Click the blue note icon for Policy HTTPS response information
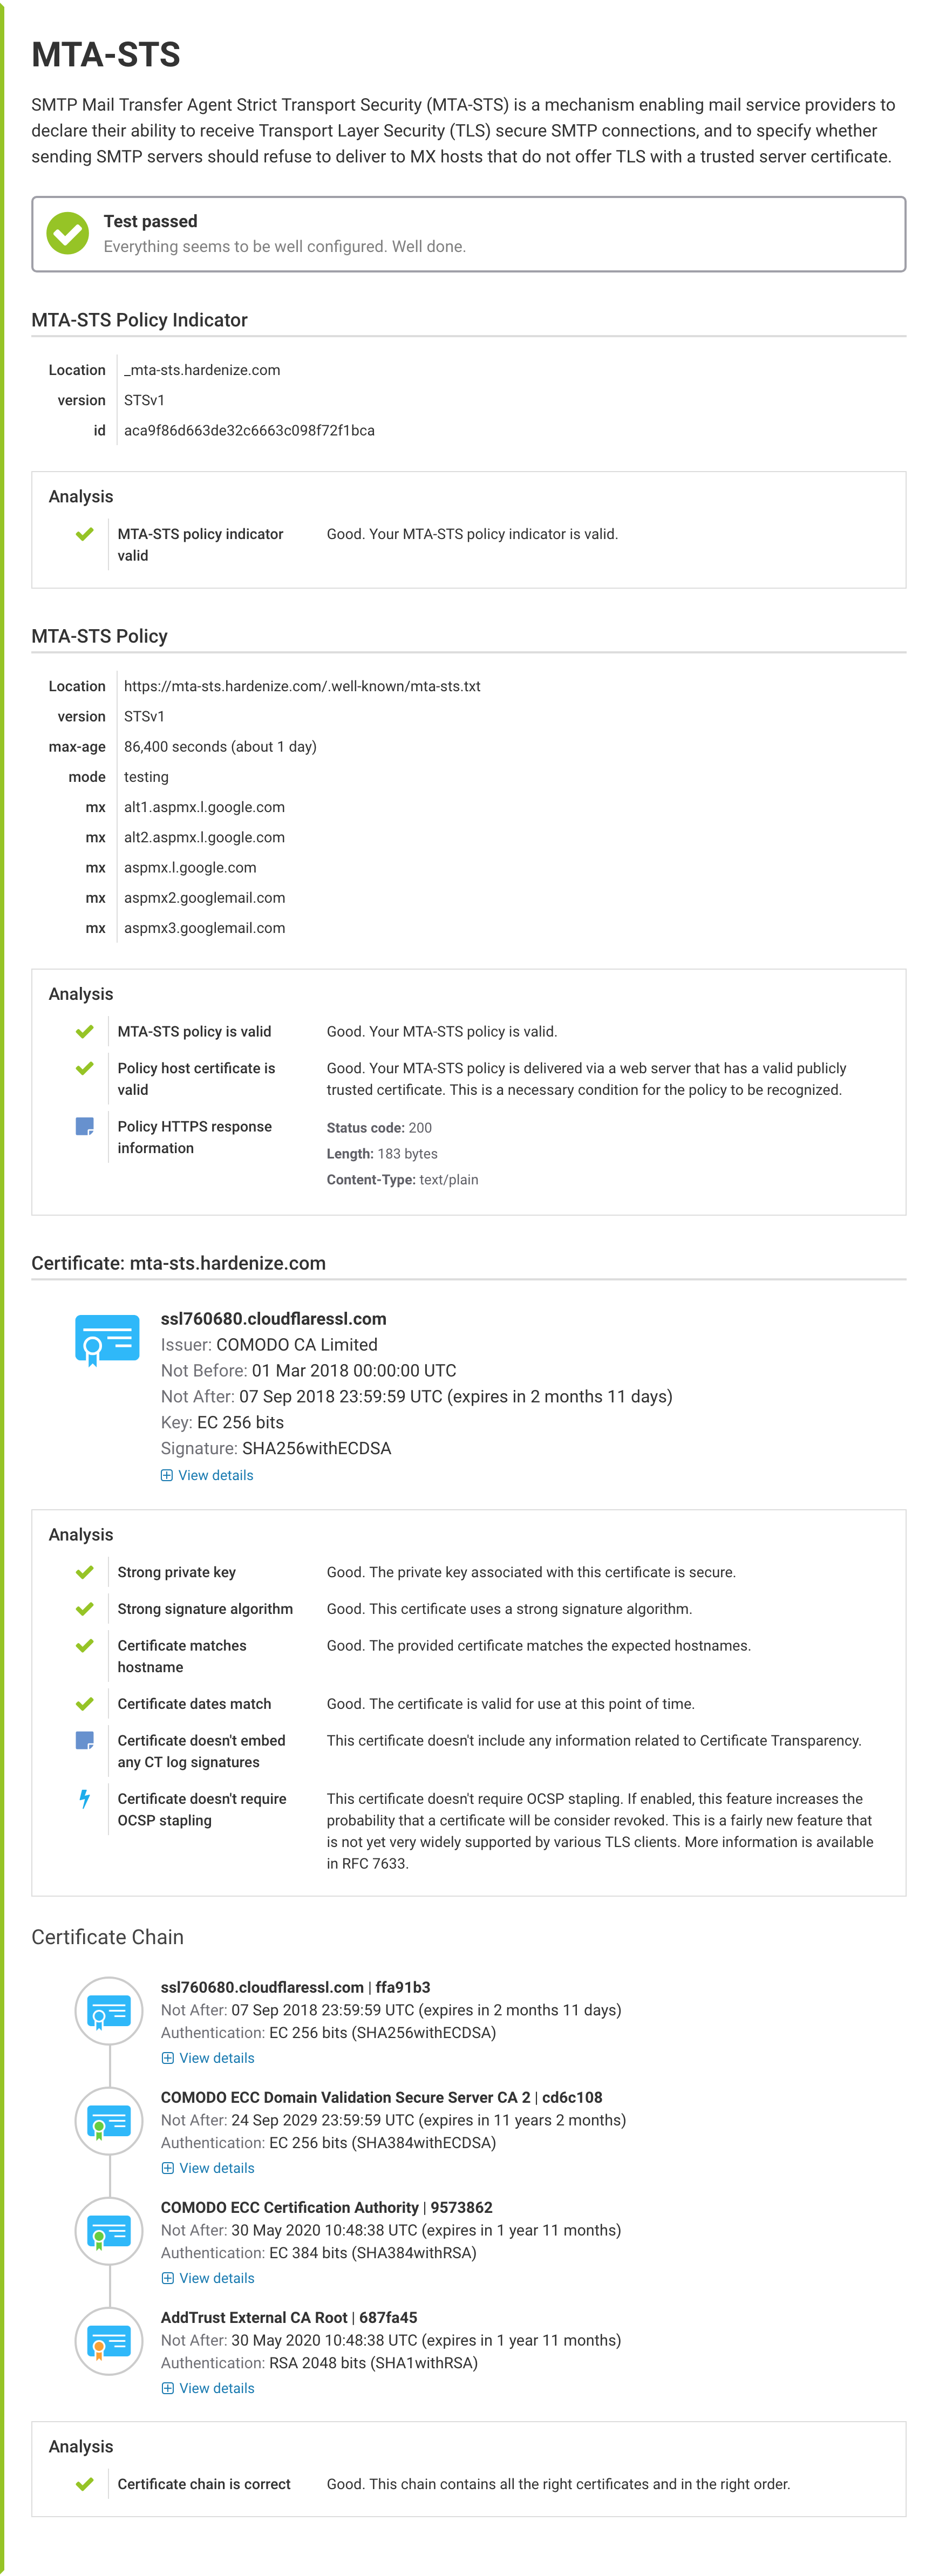This screenshot has height=2576, width=932. coord(85,1126)
